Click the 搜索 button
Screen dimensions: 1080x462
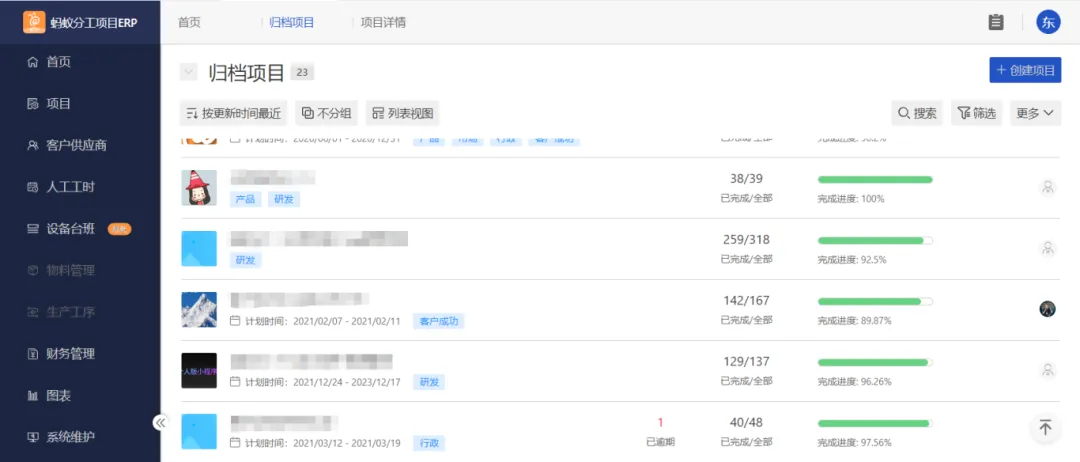pos(917,113)
